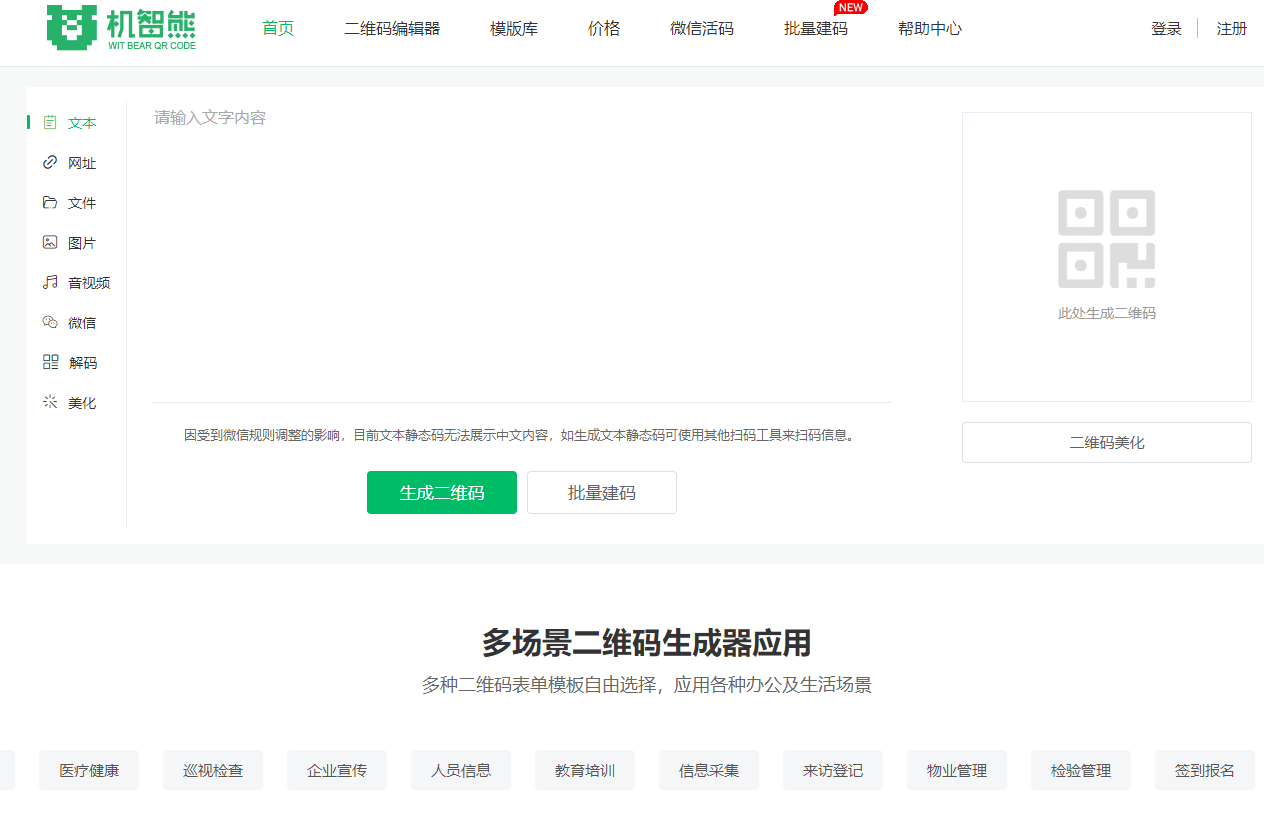Select the 解码 decode icon in sidebar
Screen dimensions: 1264x817
(x=50, y=363)
